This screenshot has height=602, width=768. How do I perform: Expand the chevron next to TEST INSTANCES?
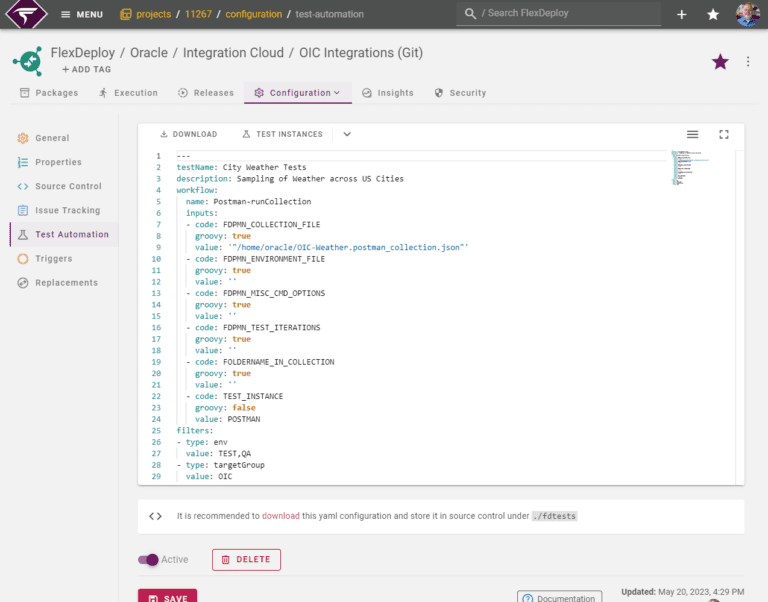(x=347, y=134)
